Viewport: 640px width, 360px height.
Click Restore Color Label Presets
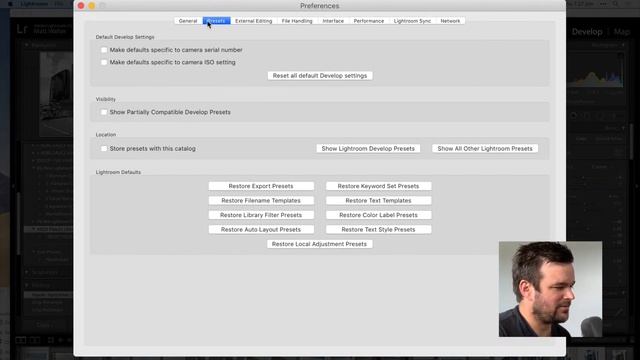[x=378, y=215]
